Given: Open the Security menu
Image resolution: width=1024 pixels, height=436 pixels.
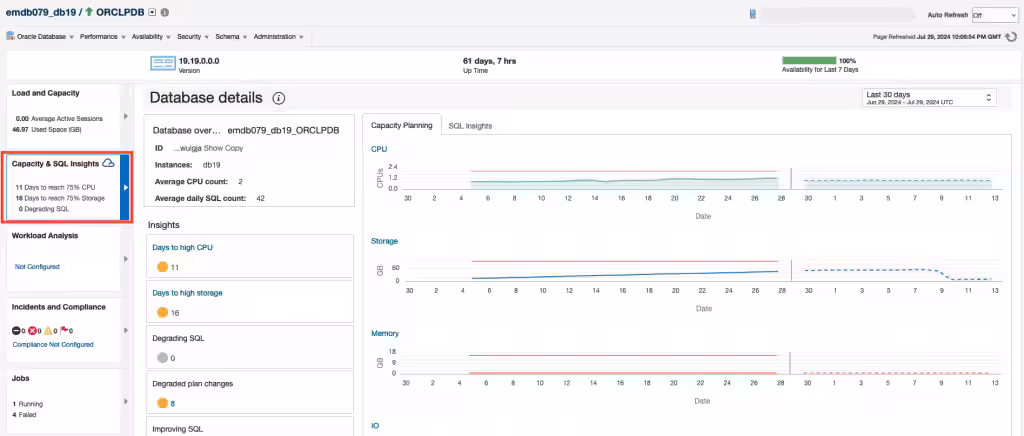Looking at the screenshot, I should point(193,37).
